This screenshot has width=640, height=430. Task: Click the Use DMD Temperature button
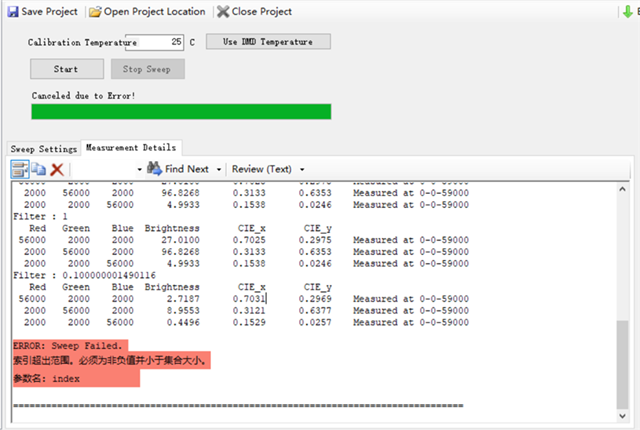click(268, 42)
